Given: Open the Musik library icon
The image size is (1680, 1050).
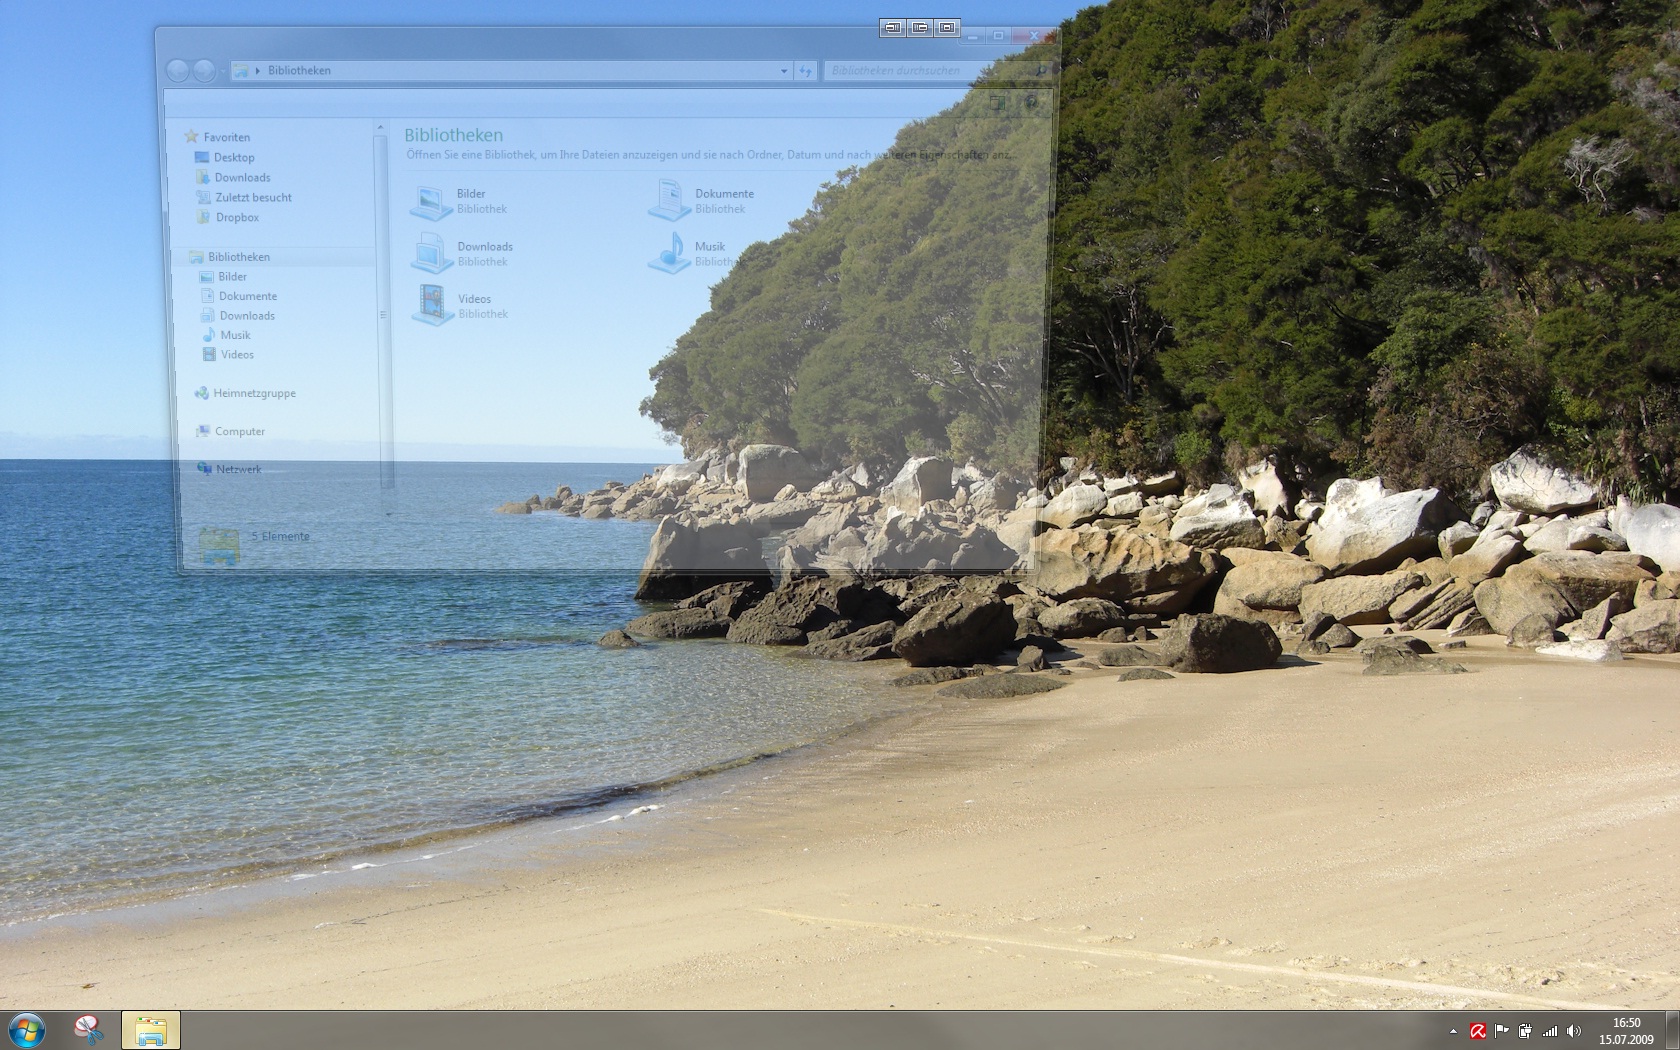Looking at the screenshot, I should pyautogui.click(x=669, y=253).
